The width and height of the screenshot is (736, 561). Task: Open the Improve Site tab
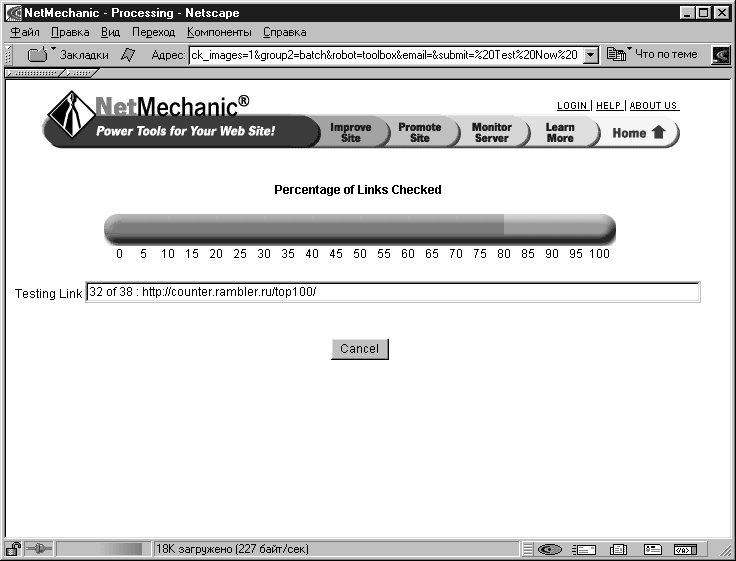point(351,132)
